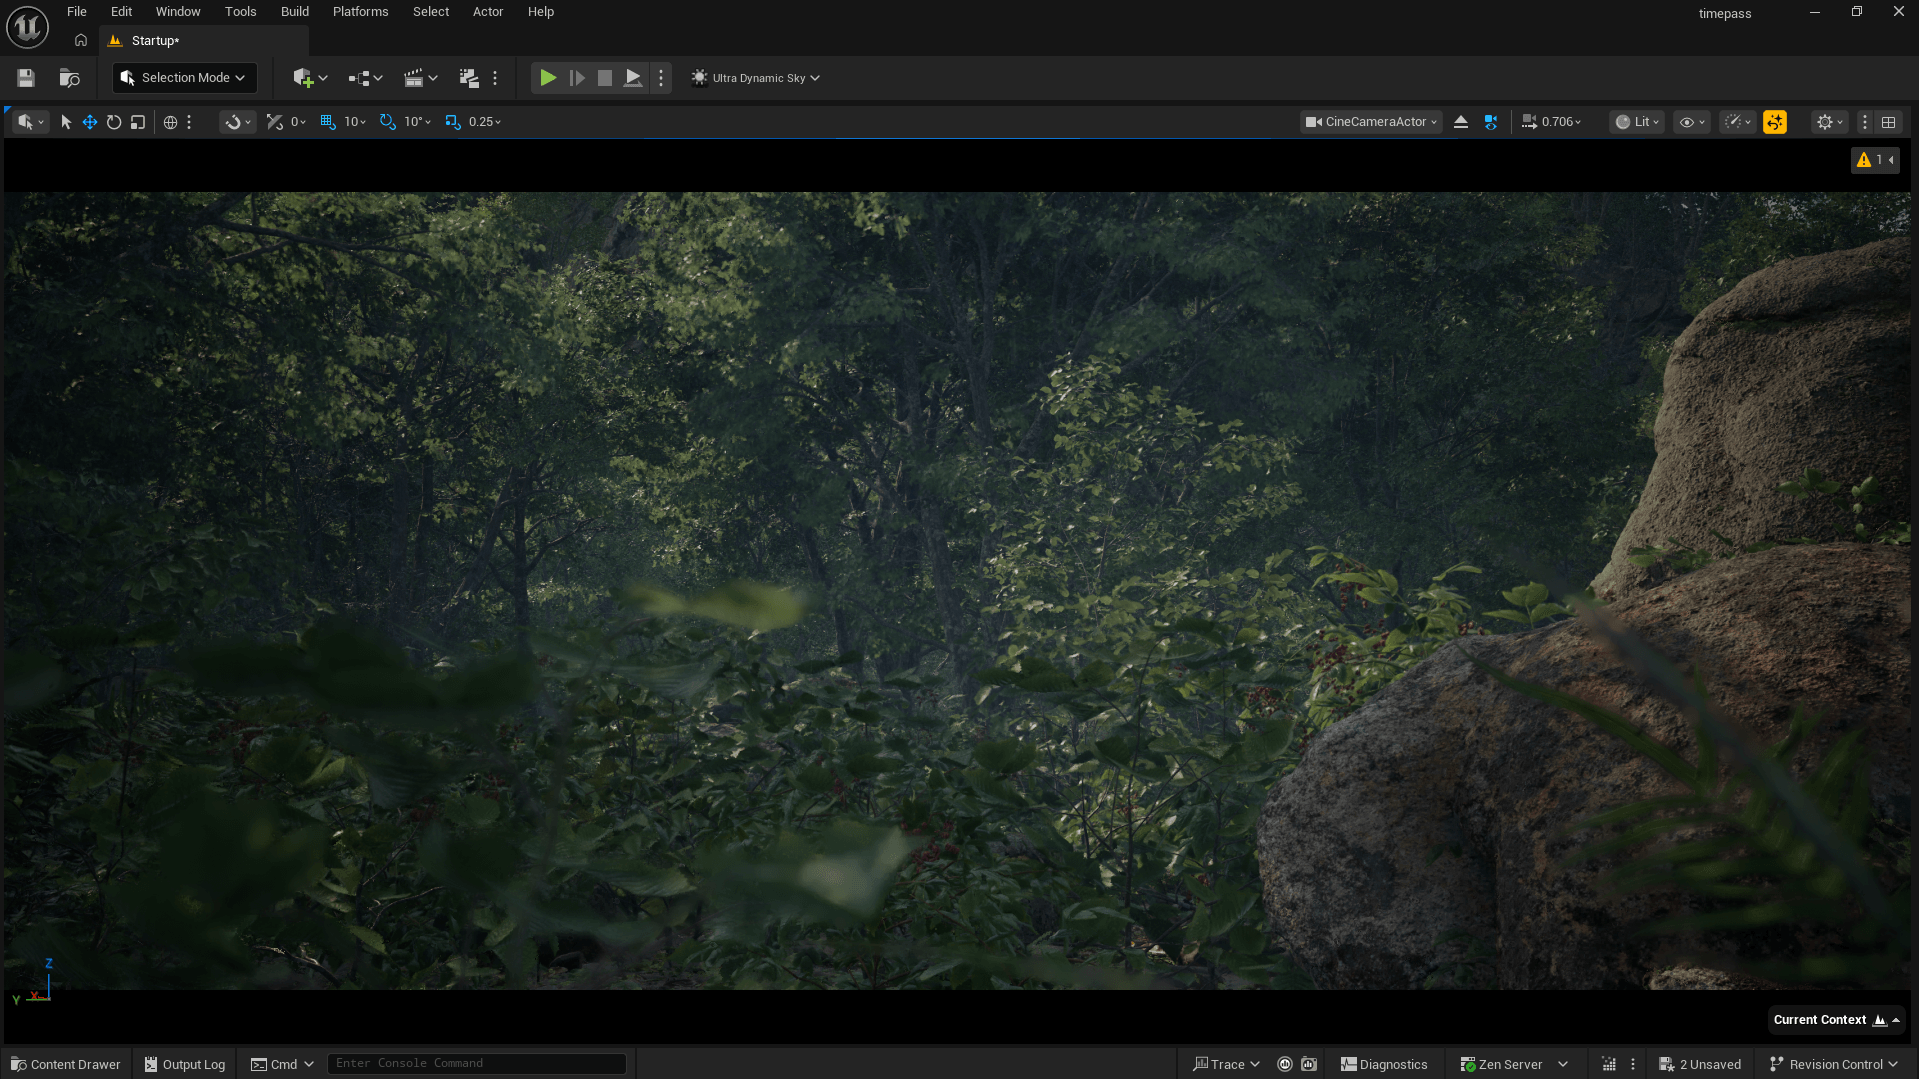
Task: Toggle the rotation snapping icon
Action: [x=388, y=122]
